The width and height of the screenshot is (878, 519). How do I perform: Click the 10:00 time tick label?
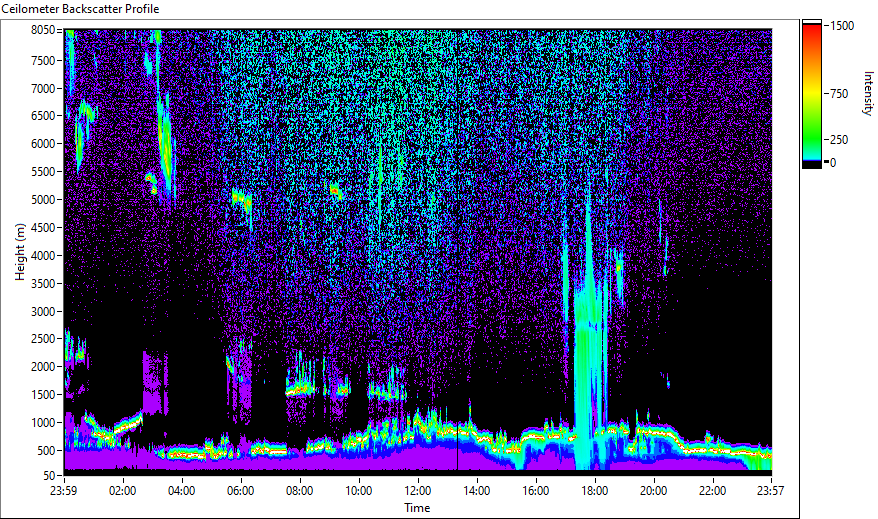point(358,491)
